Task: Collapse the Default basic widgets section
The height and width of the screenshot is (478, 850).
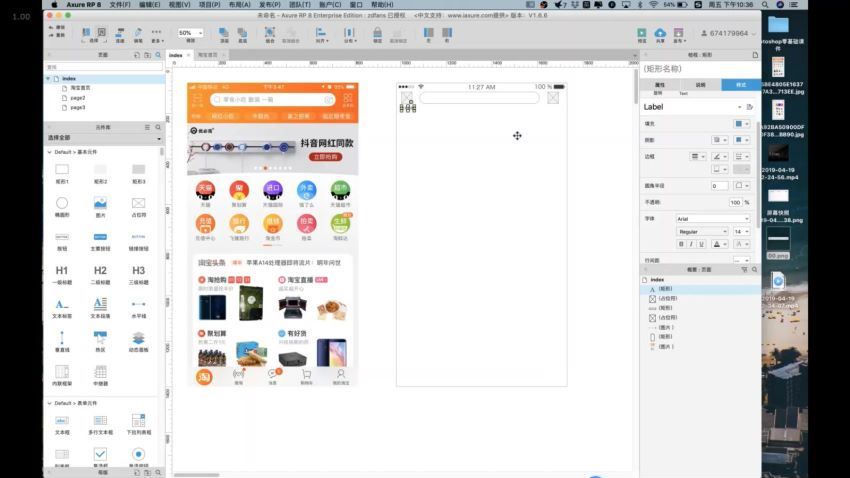Action: pyautogui.click(x=49, y=152)
